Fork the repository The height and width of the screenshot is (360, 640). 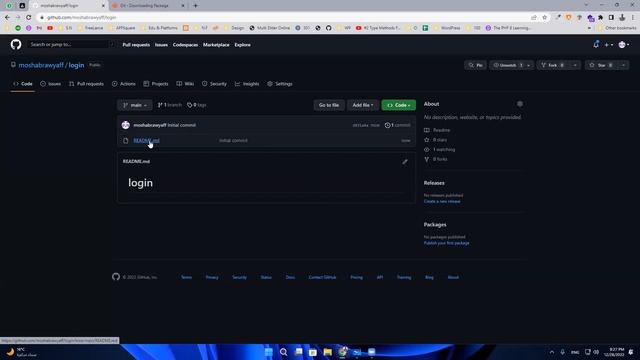pos(553,65)
